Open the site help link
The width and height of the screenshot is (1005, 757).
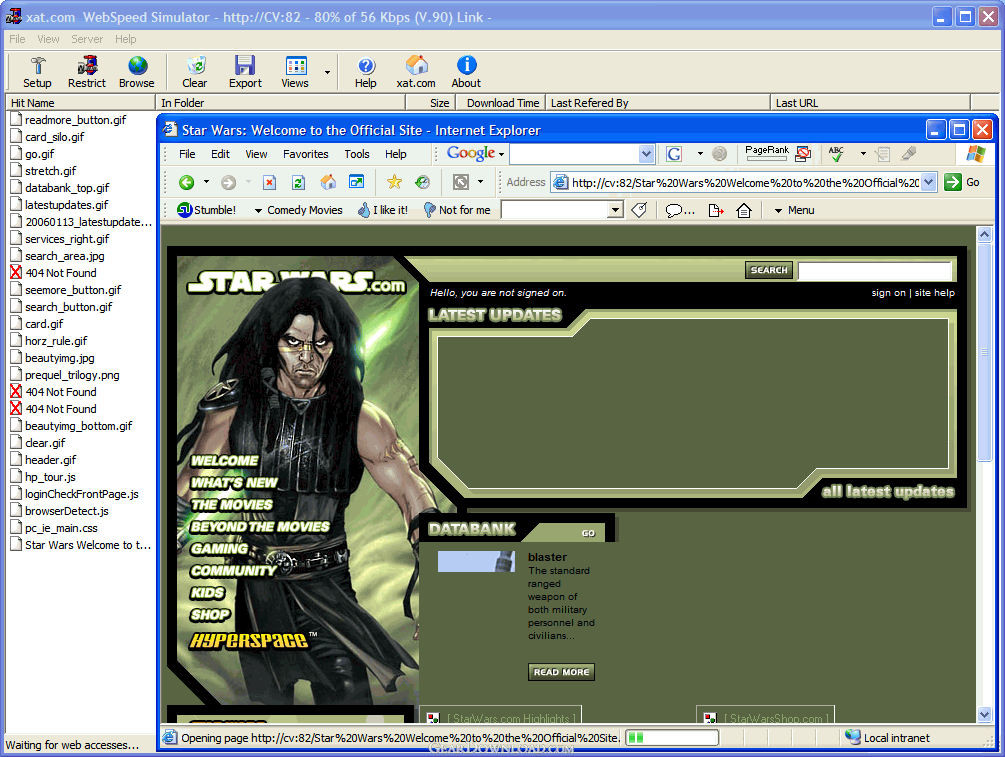[x=934, y=293]
